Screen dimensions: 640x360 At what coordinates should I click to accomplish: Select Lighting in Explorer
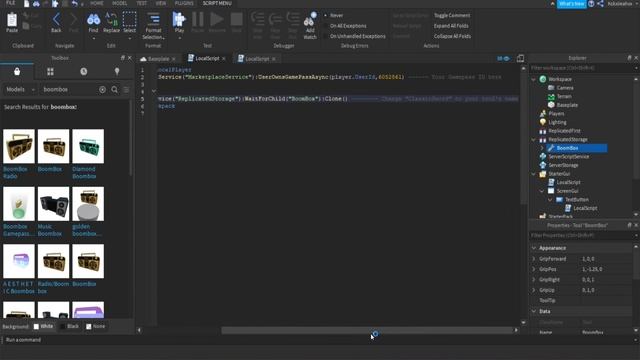557,122
